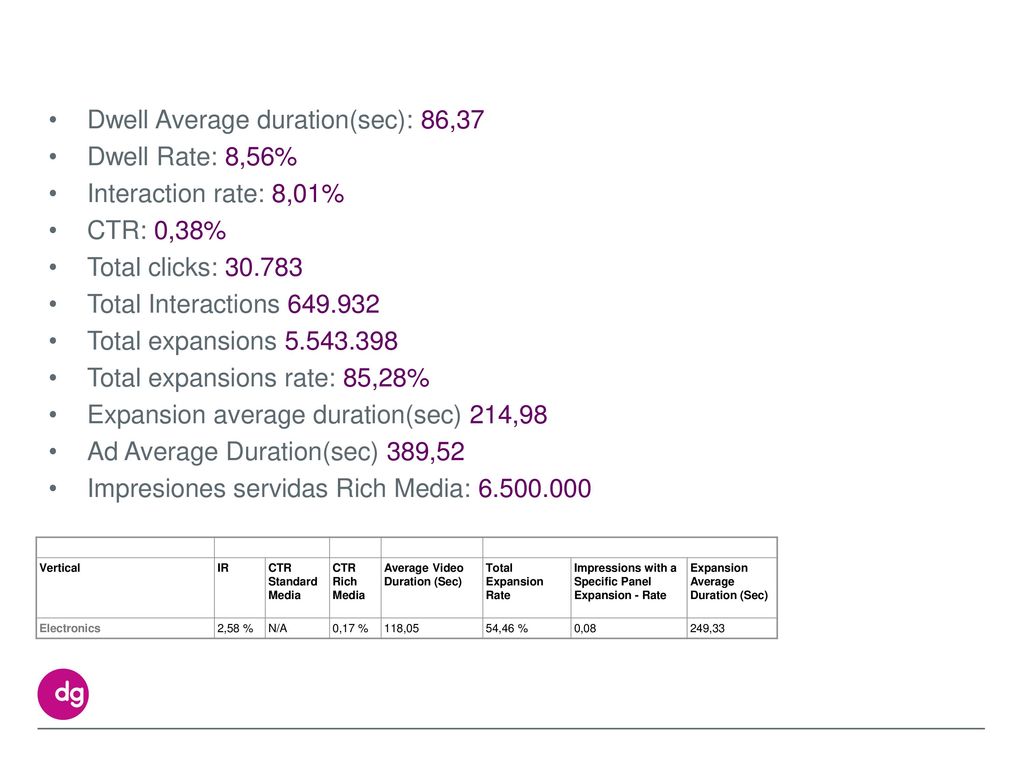Screen dimensions: 1024x768
Task: Click the Total expansions rate 85,28% line
Action: pyautogui.click(x=258, y=378)
